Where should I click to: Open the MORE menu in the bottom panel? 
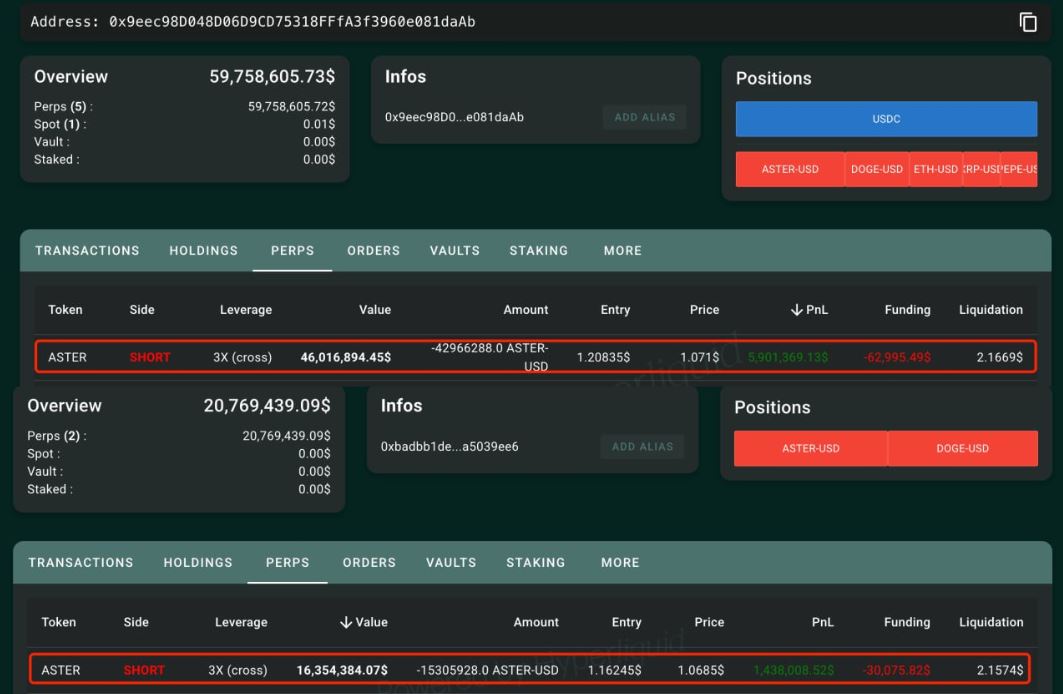[x=619, y=562]
